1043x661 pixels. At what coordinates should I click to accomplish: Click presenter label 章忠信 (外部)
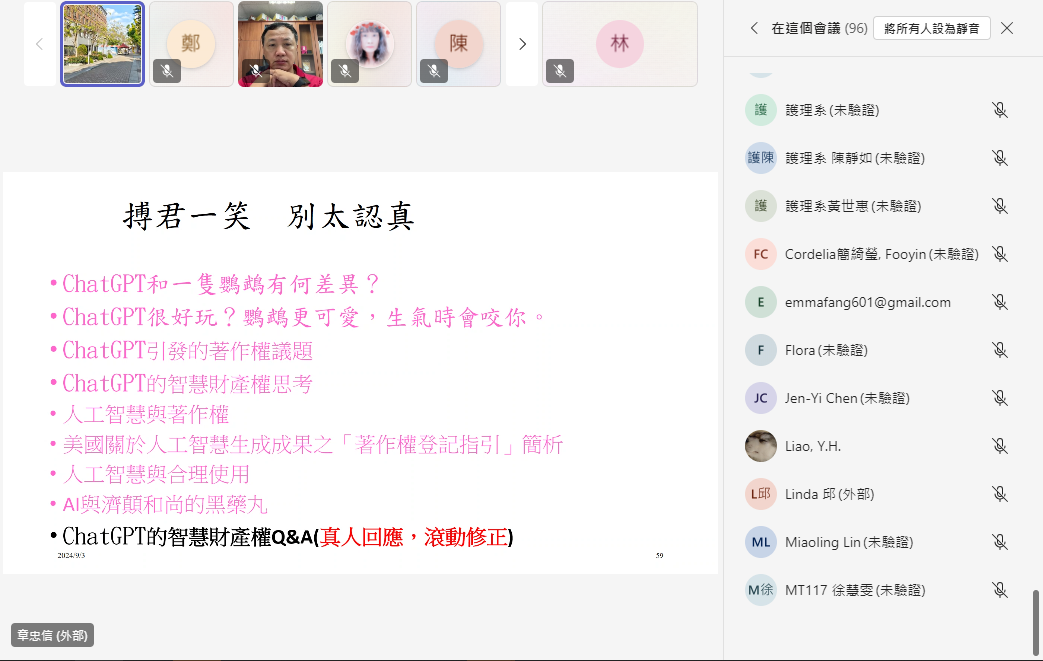[53, 635]
